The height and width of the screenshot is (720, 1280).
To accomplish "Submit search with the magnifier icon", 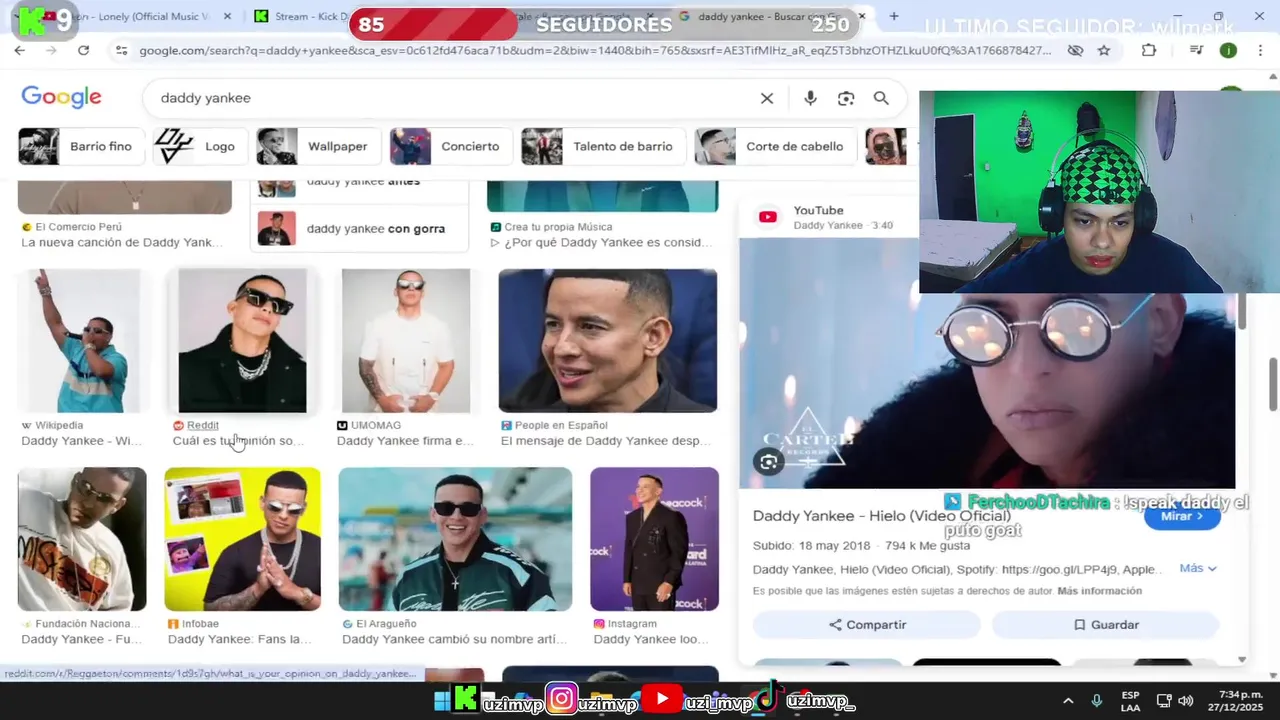I will coord(881,98).
